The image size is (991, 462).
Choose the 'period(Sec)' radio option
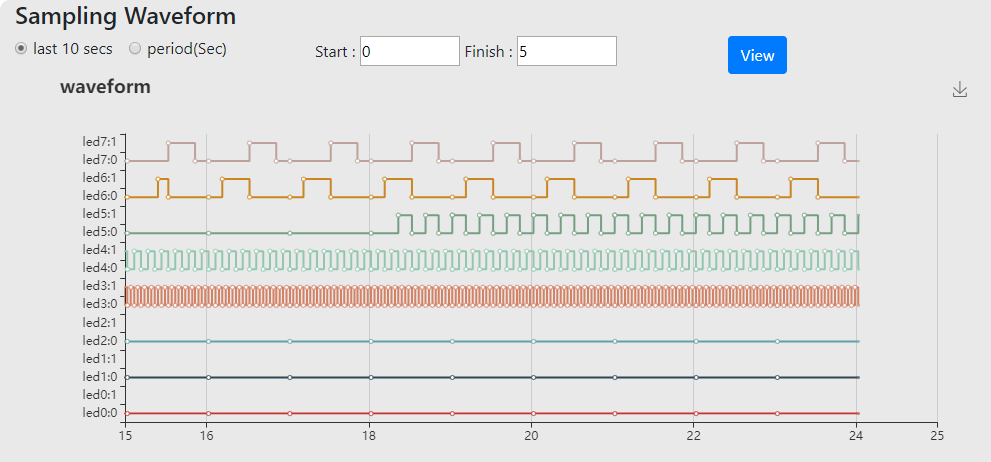click(x=135, y=49)
